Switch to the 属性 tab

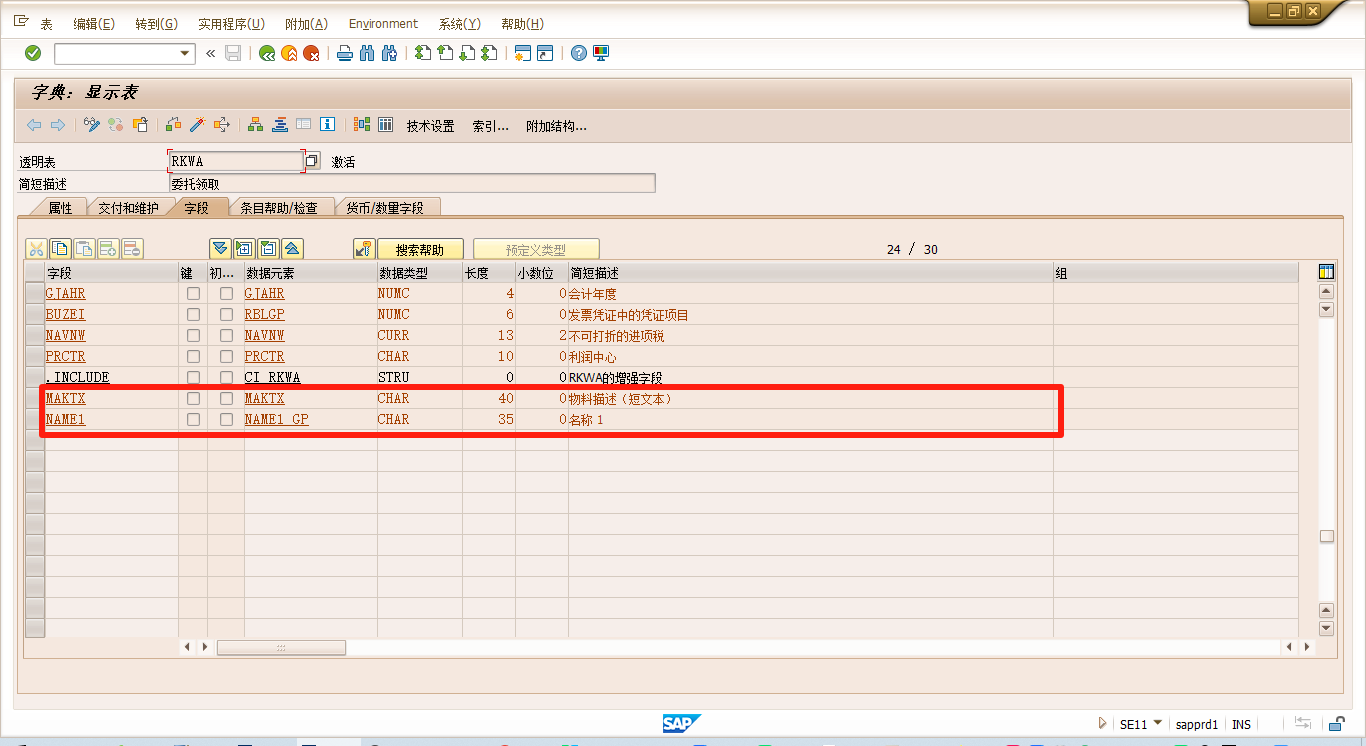tap(60, 207)
